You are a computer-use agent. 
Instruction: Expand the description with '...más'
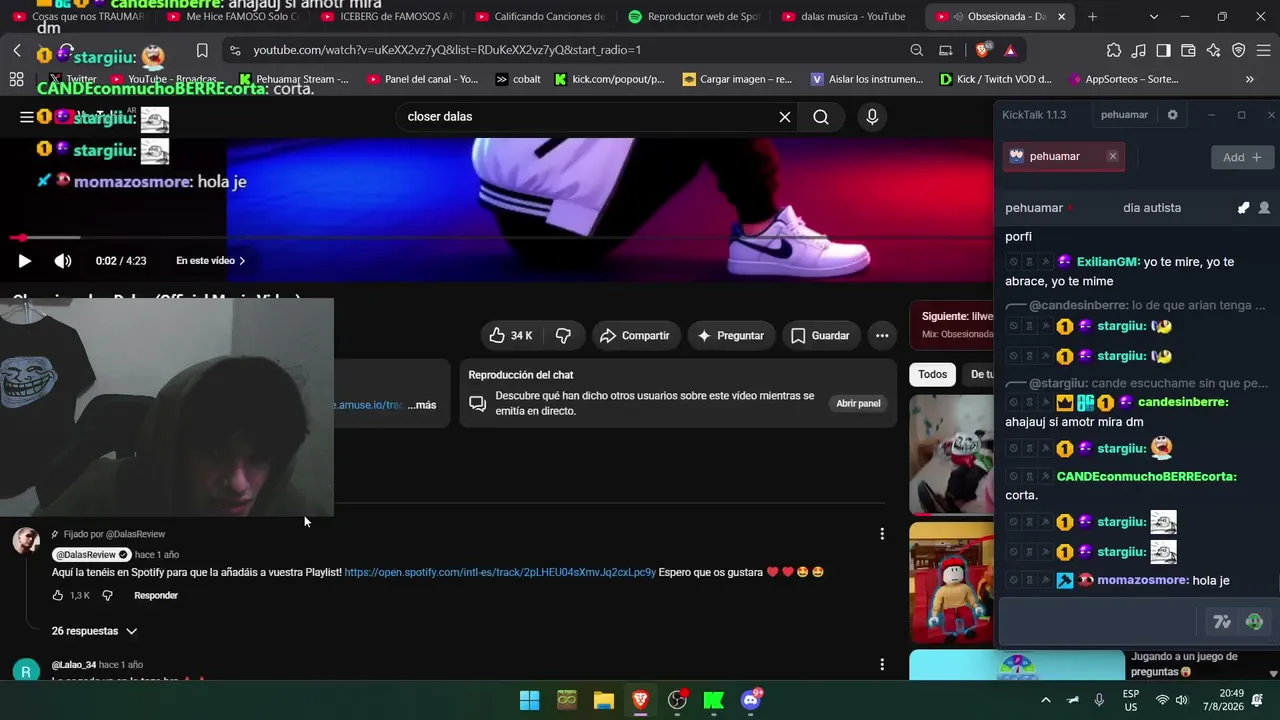click(x=422, y=405)
